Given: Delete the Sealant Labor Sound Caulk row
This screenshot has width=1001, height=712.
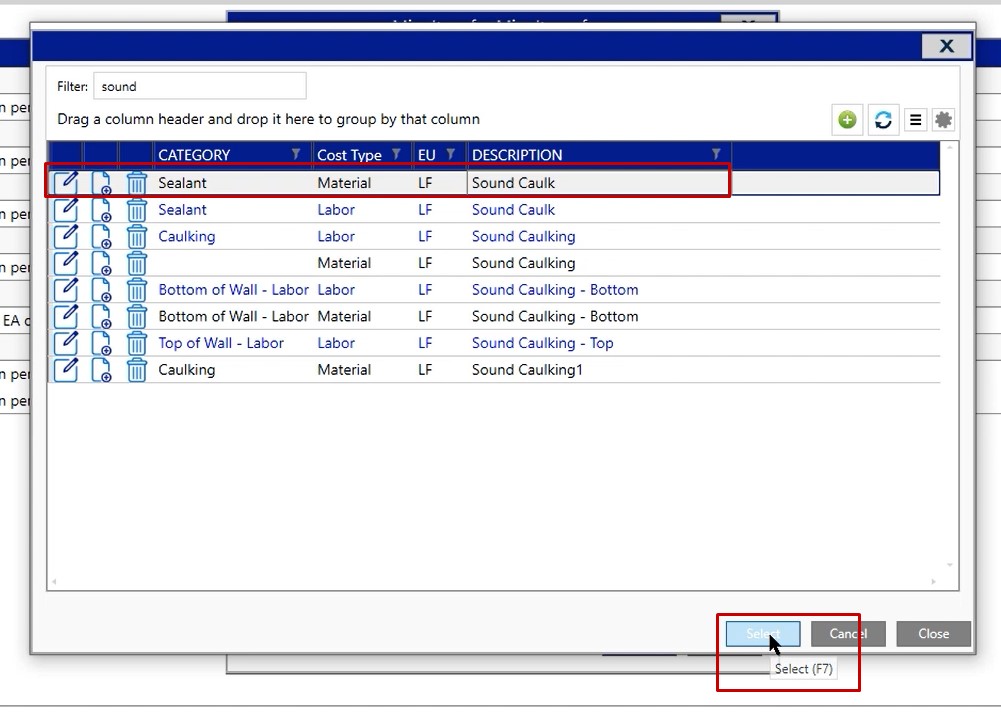Looking at the screenshot, I should tap(137, 210).
